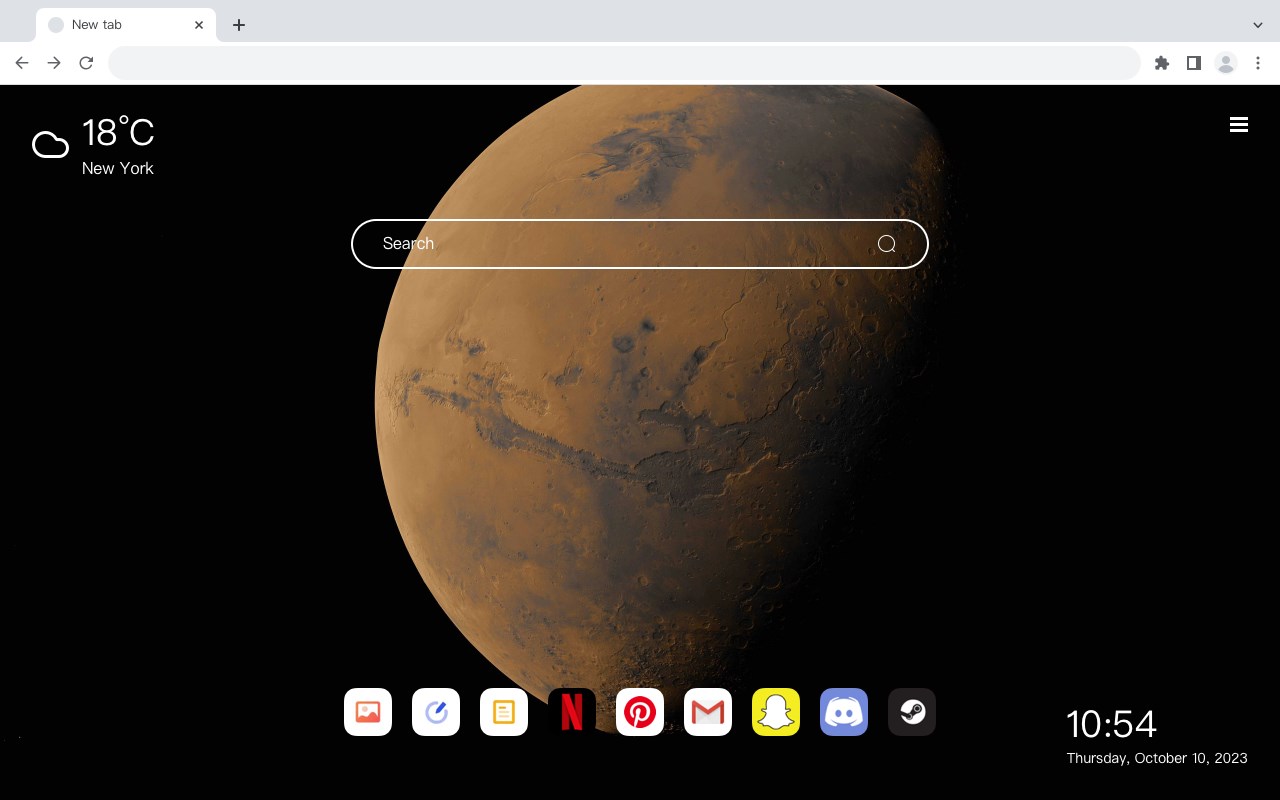The height and width of the screenshot is (800, 1280).
Task: Open the yellow notes shortcut icon
Action: [x=504, y=712]
